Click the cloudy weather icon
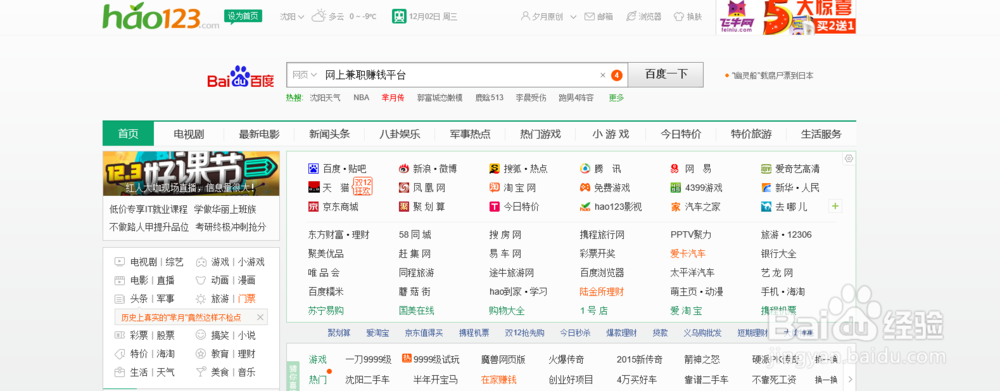The image size is (1000, 391). pyautogui.click(x=318, y=17)
